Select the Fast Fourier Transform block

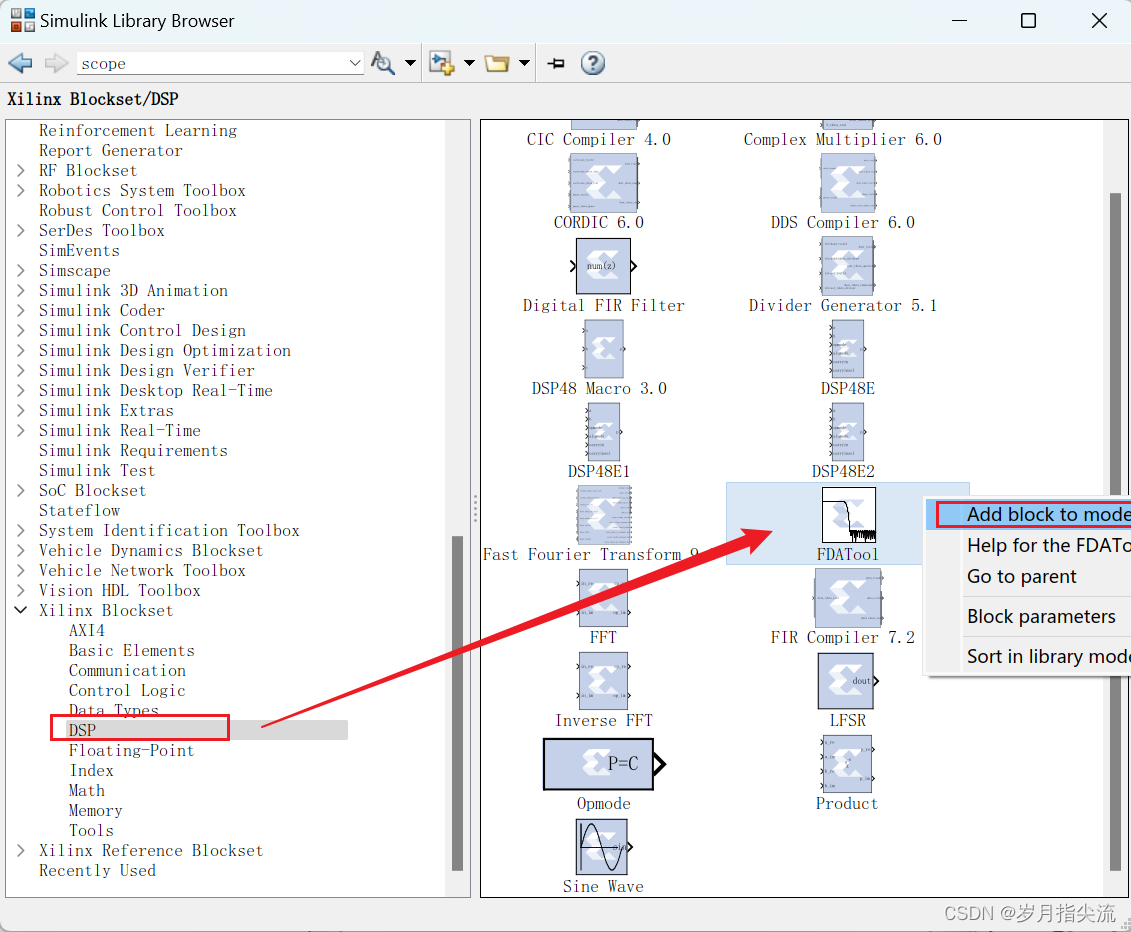click(604, 514)
